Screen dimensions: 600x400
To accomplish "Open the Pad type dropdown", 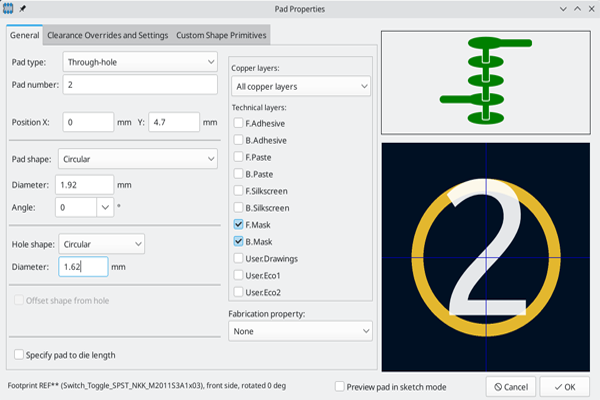I will (x=140, y=62).
